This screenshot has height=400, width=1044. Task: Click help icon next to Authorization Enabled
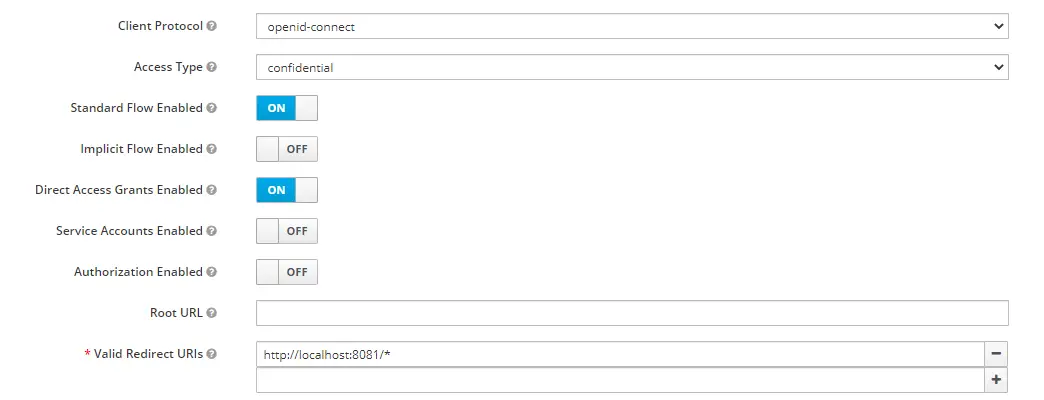[x=212, y=272]
